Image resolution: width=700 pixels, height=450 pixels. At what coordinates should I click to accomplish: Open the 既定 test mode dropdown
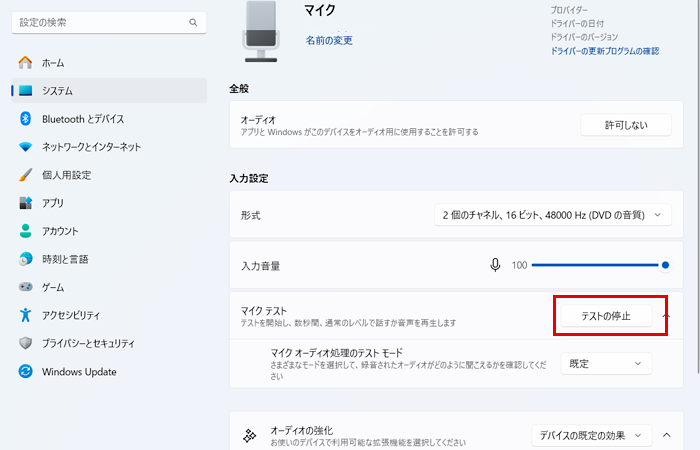click(606, 364)
